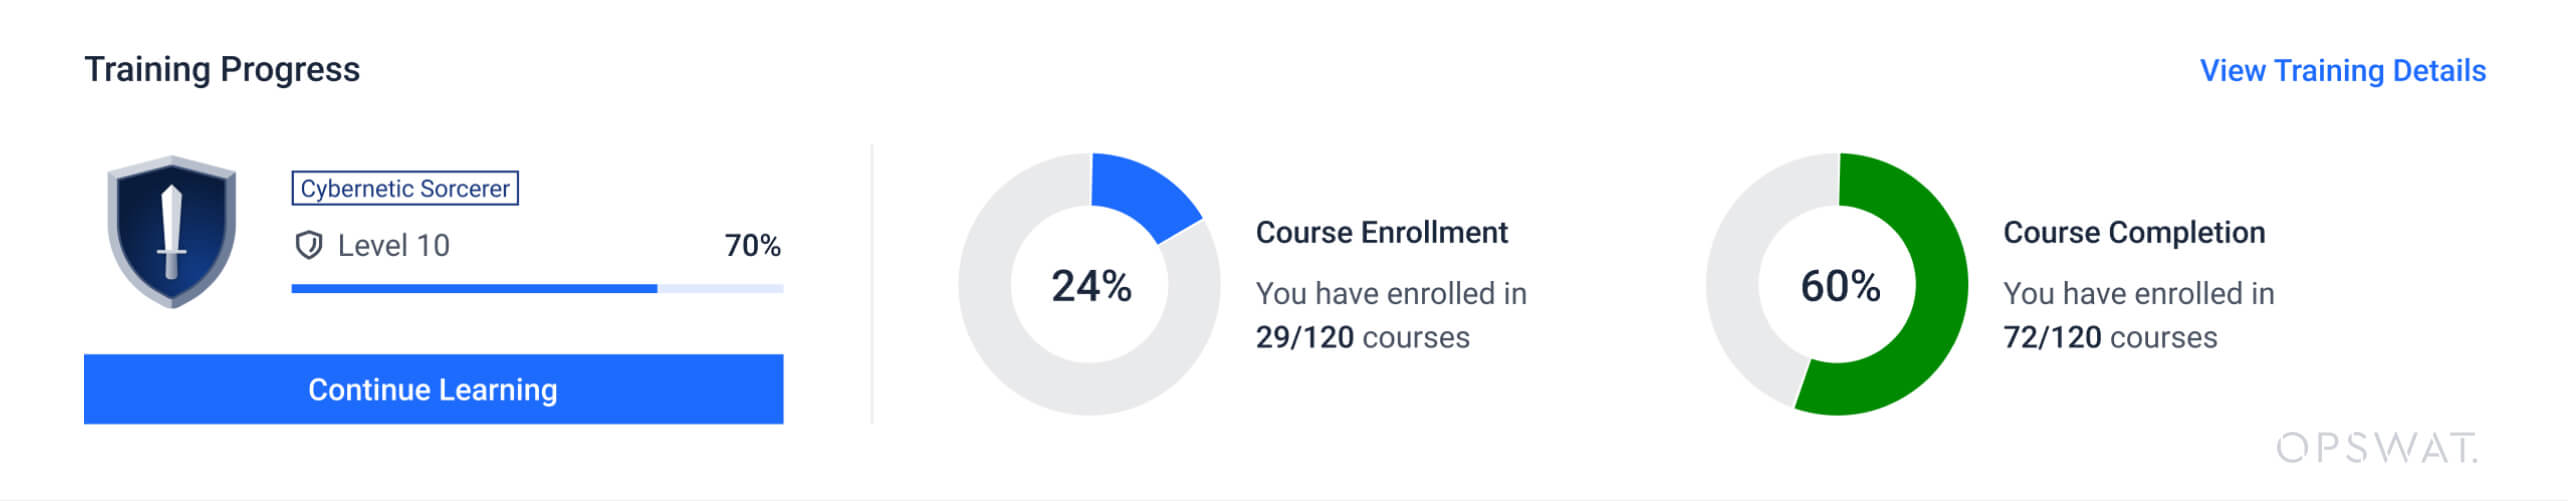Click the small shield icon beside Level 10
Viewport: 2568px width, 501px height.
[x=309, y=245]
